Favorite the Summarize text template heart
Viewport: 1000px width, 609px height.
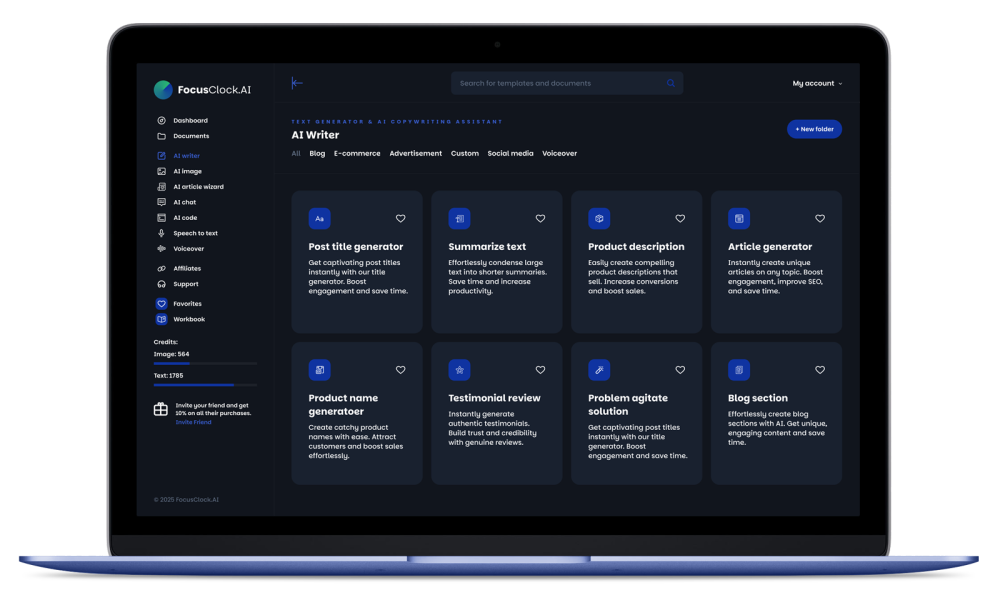pyautogui.click(x=540, y=218)
